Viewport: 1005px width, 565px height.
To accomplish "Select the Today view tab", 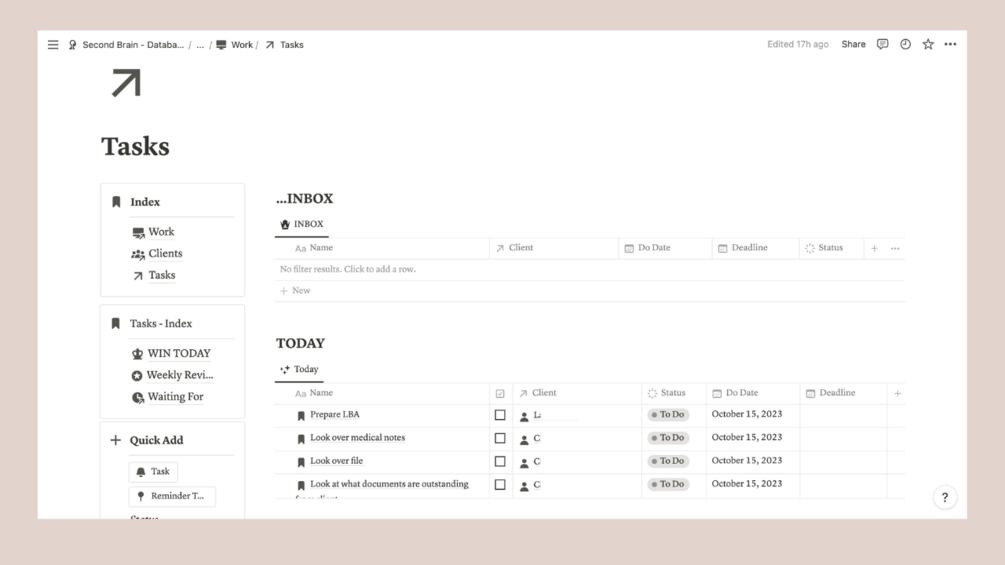I will 299,370.
